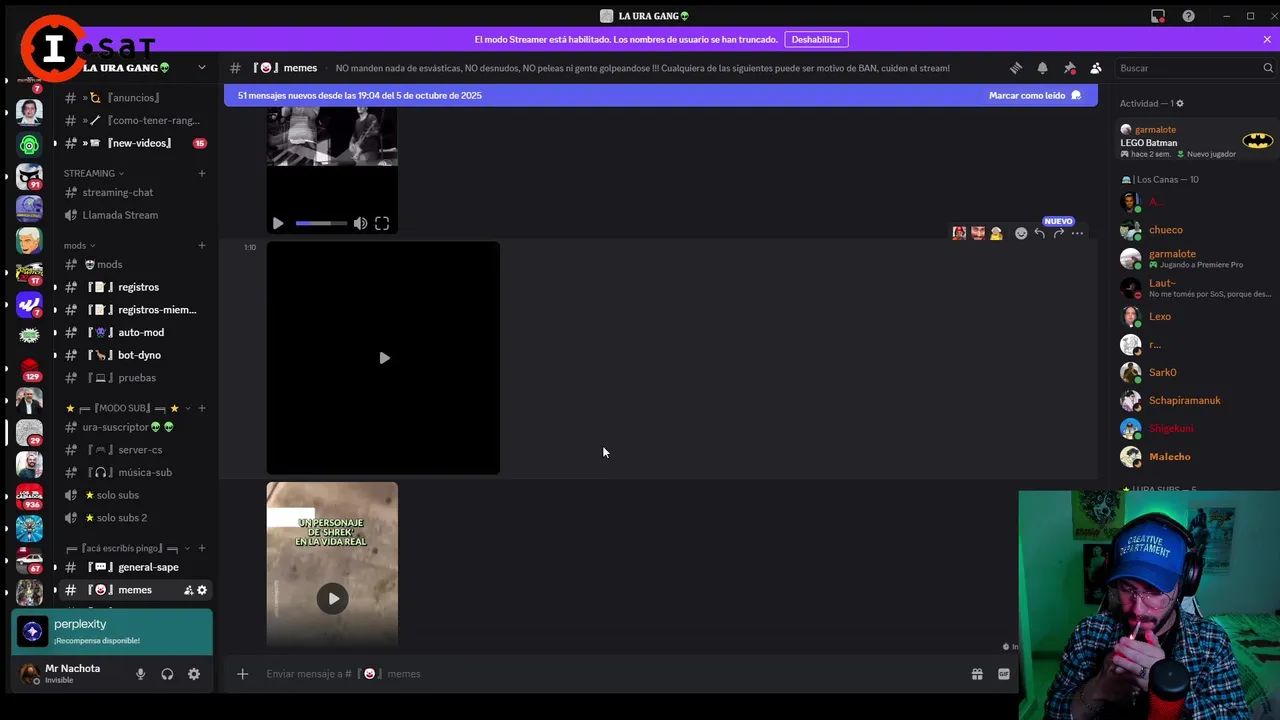1280x720 pixels.
Task: Play the Shrek personaje video
Action: point(332,598)
